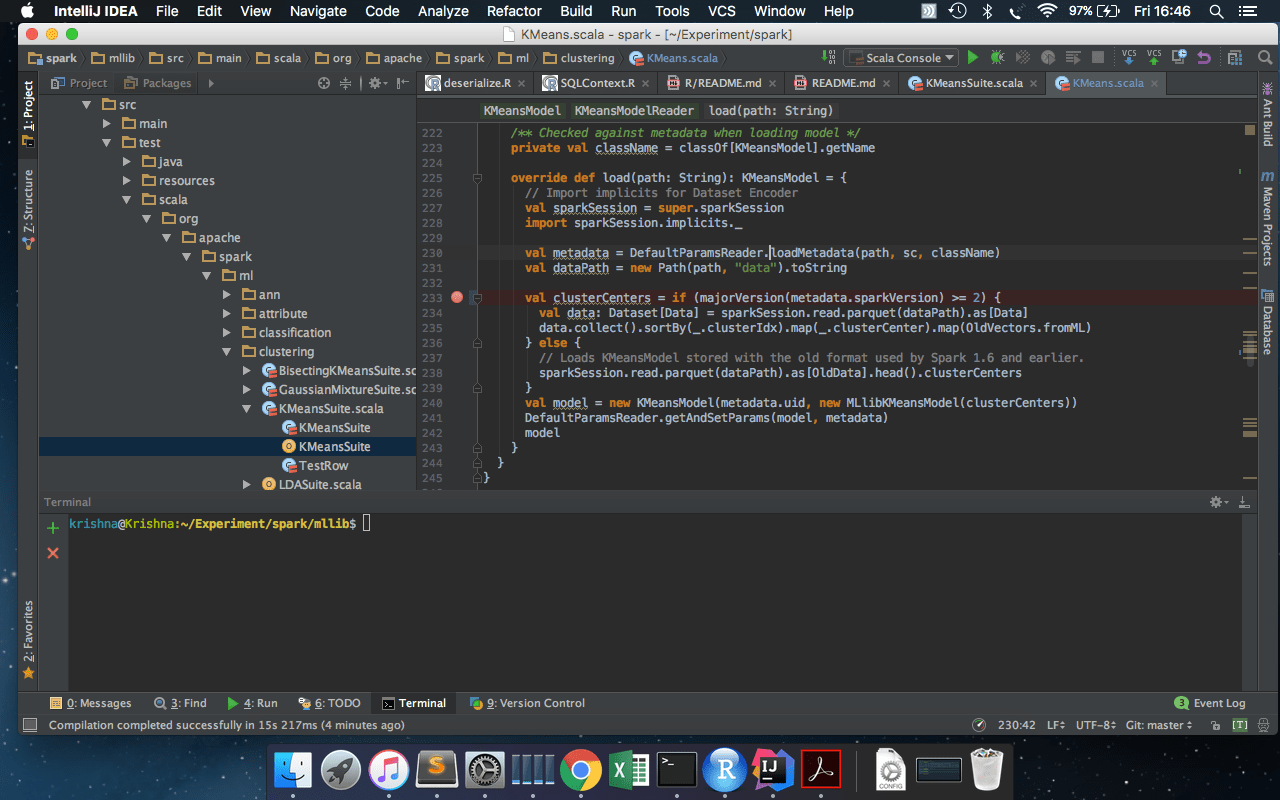The image size is (1280, 800).
Task: Open the Refactor menu
Action: pos(513,11)
